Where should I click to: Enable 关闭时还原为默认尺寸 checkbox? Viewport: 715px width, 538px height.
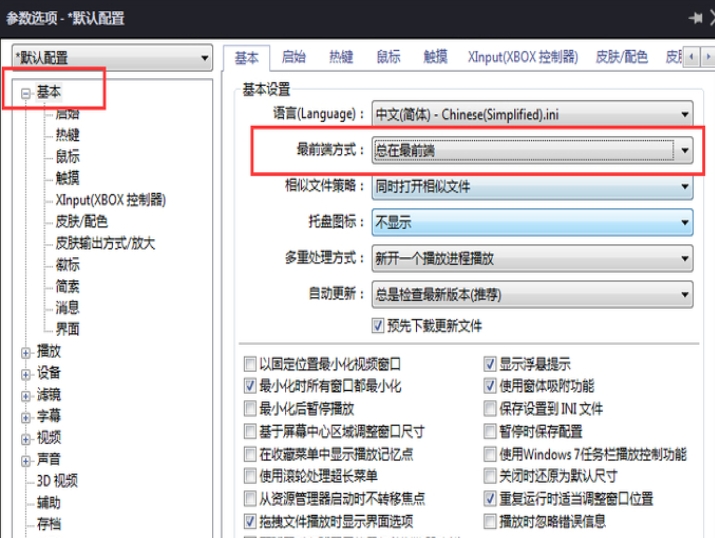coord(490,476)
